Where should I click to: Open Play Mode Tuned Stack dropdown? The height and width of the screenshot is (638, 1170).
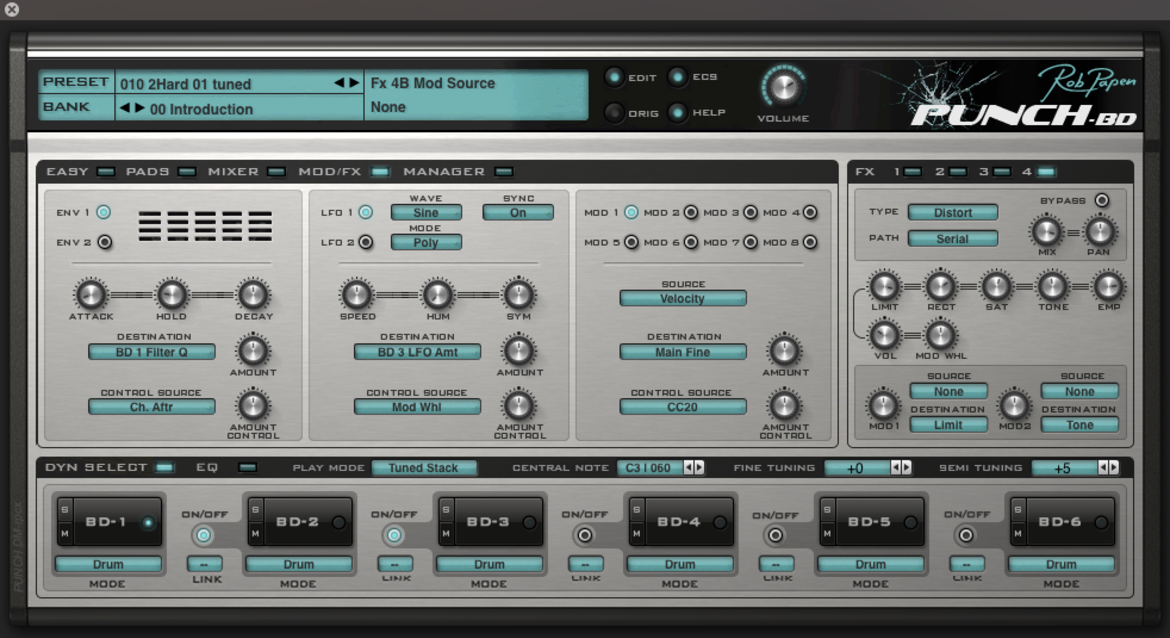point(423,468)
